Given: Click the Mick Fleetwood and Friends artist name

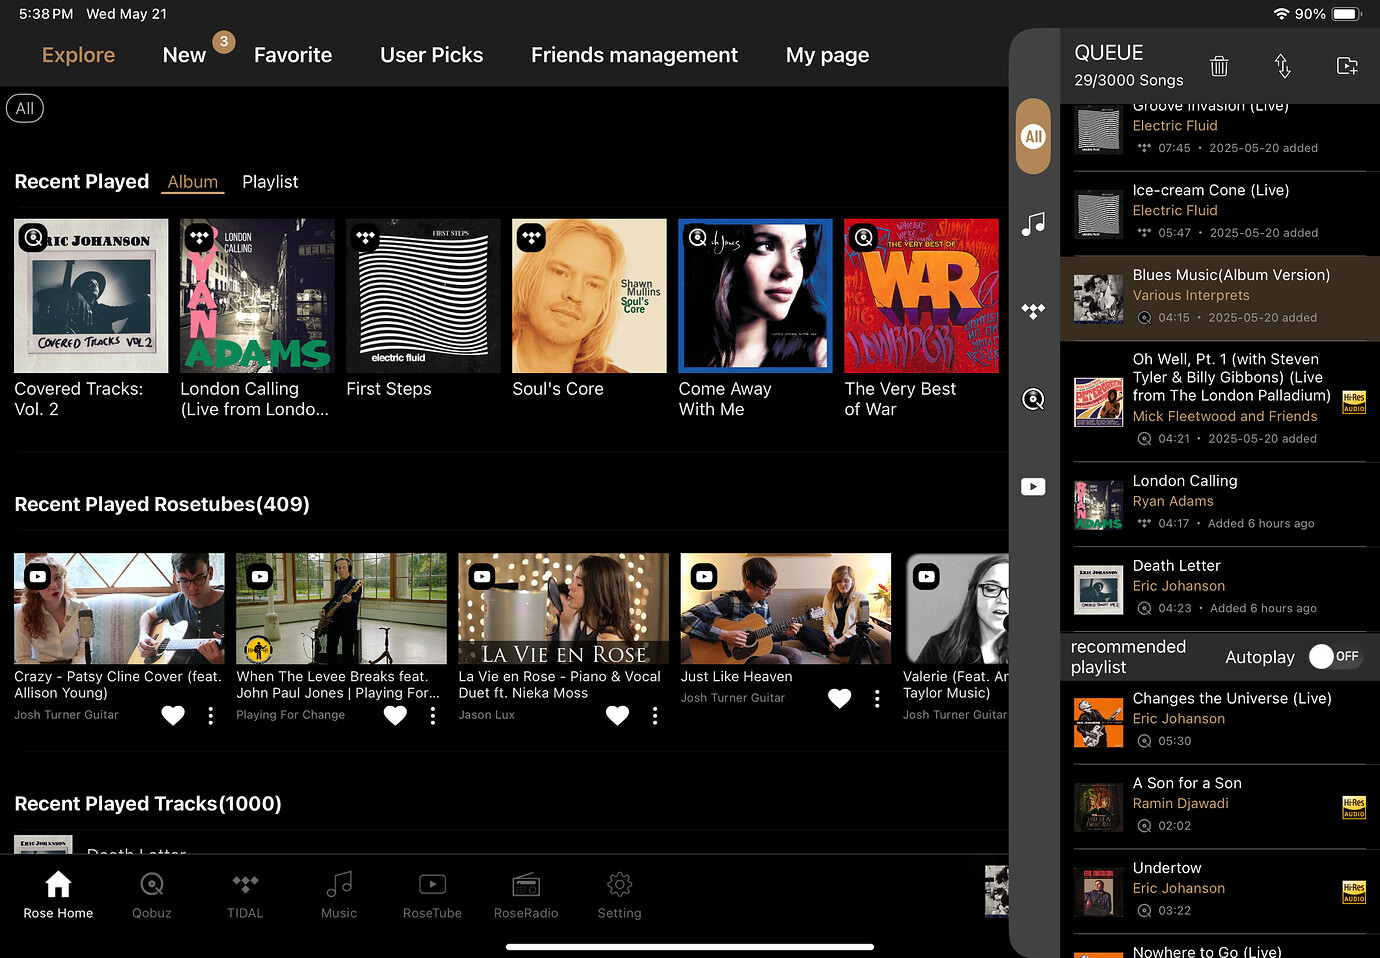Looking at the screenshot, I should (x=1225, y=416).
